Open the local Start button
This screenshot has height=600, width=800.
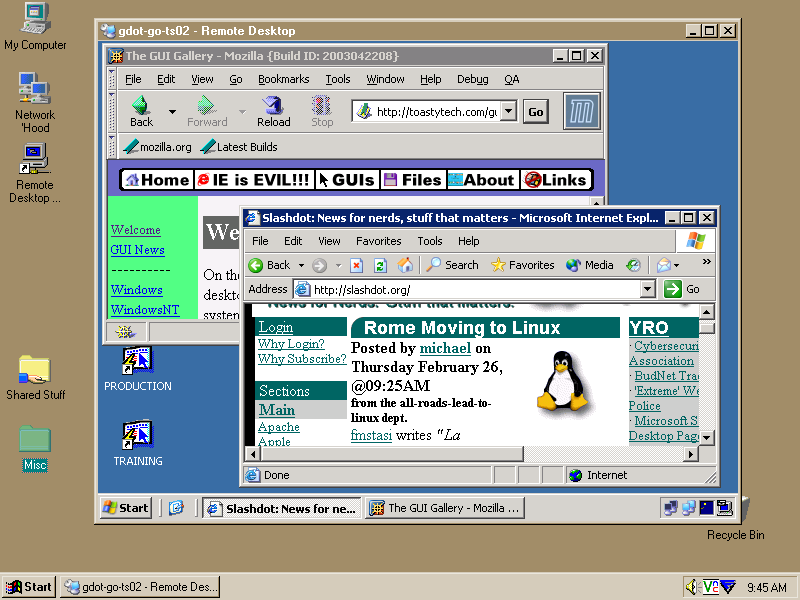pyautogui.click(x=29, y=587)
